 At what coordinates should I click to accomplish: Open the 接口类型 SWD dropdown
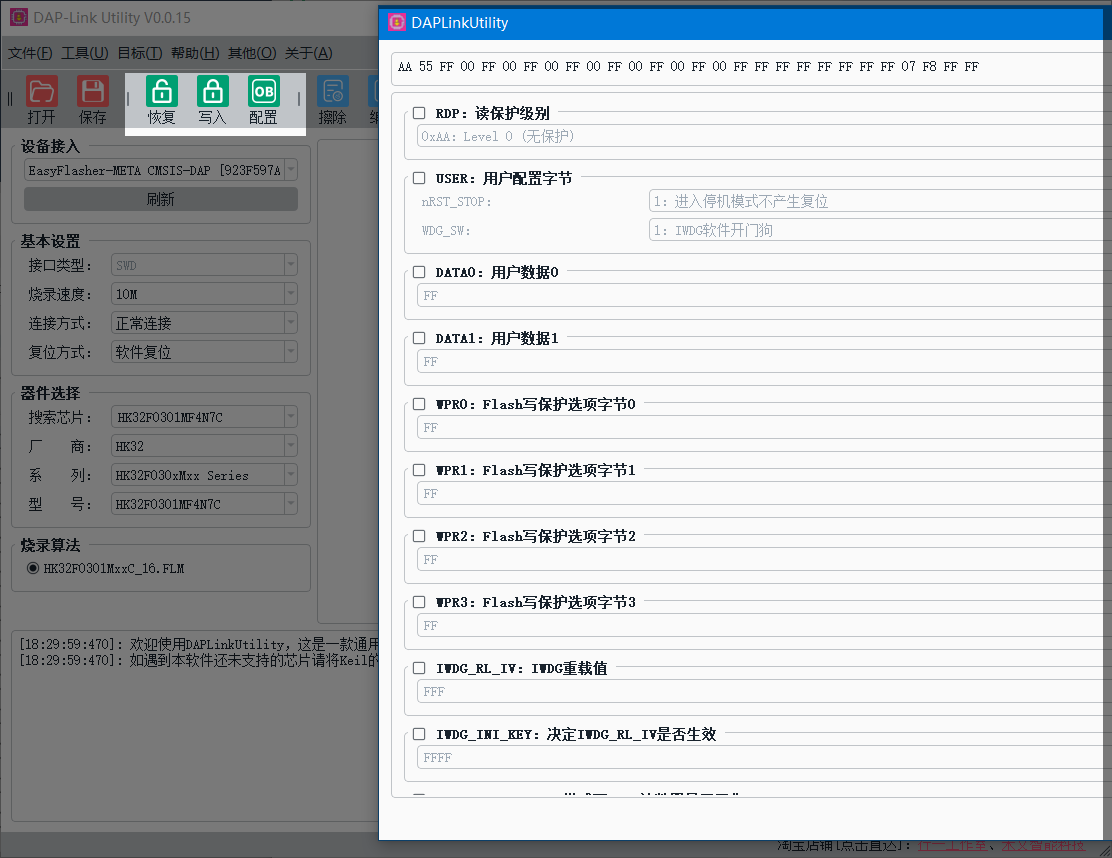coord(204,265)
